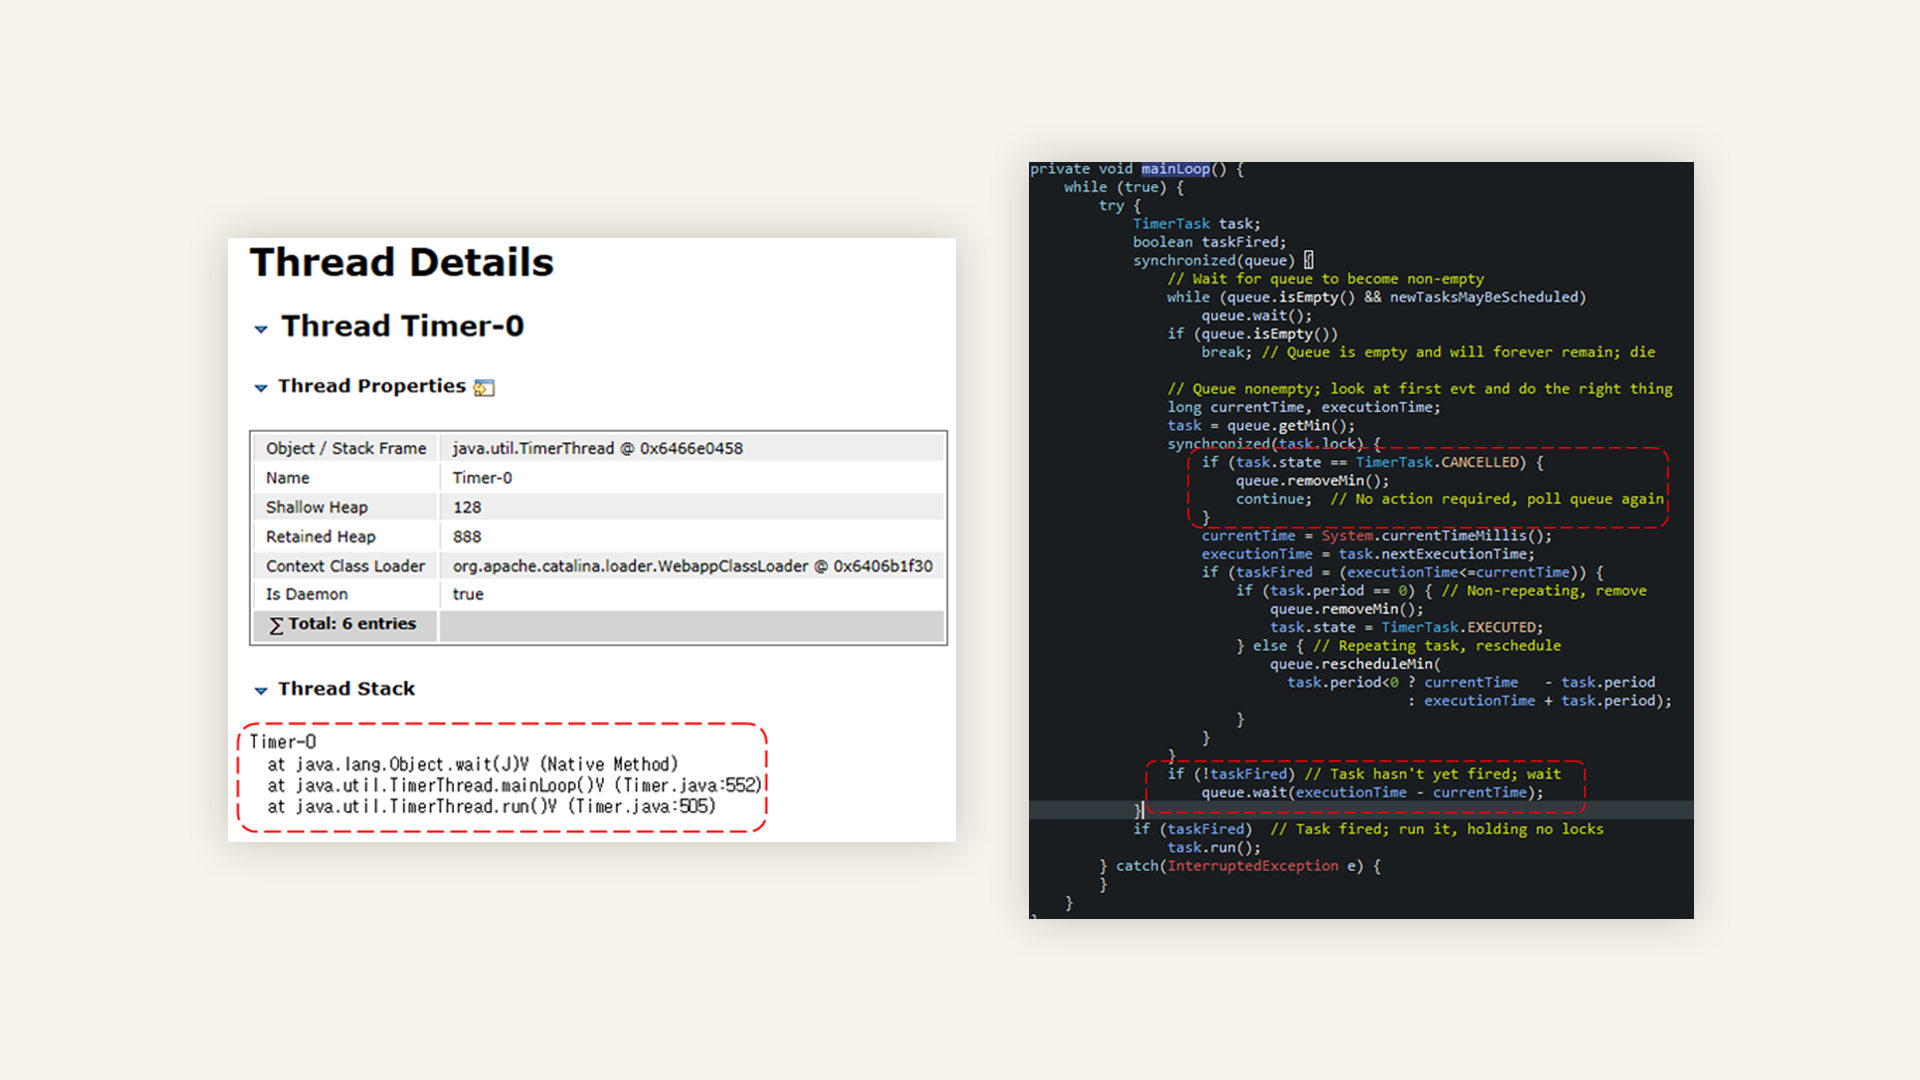Collapse the Thread Timer-0 section
The image size is (1920, 1080).
point(261,329)
